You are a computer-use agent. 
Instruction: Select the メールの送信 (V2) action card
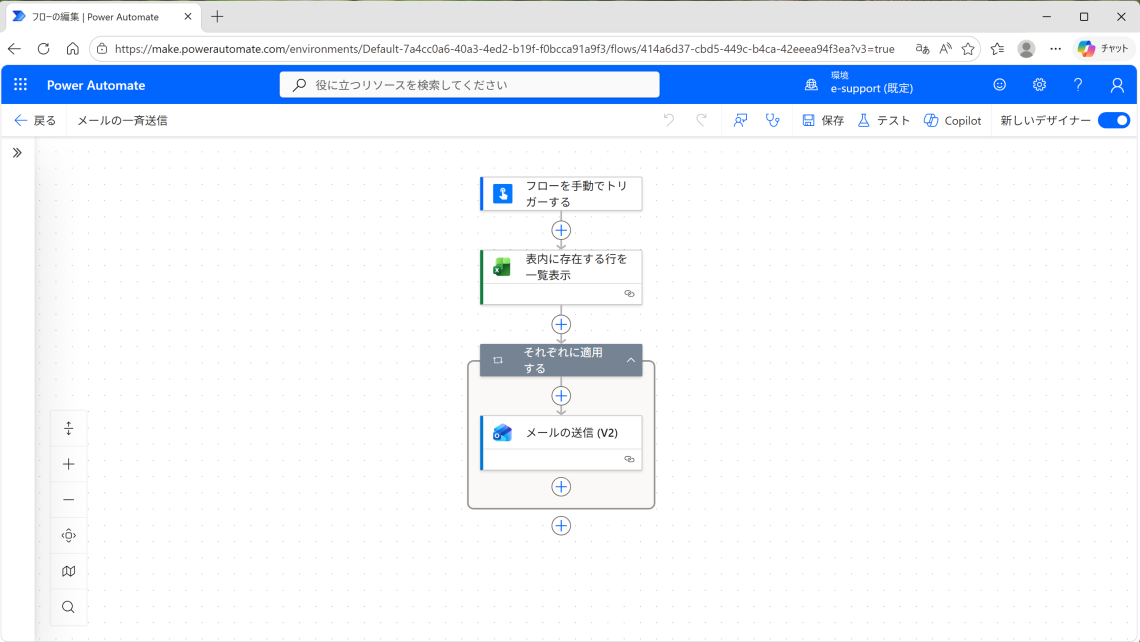(x=570, y=433)
